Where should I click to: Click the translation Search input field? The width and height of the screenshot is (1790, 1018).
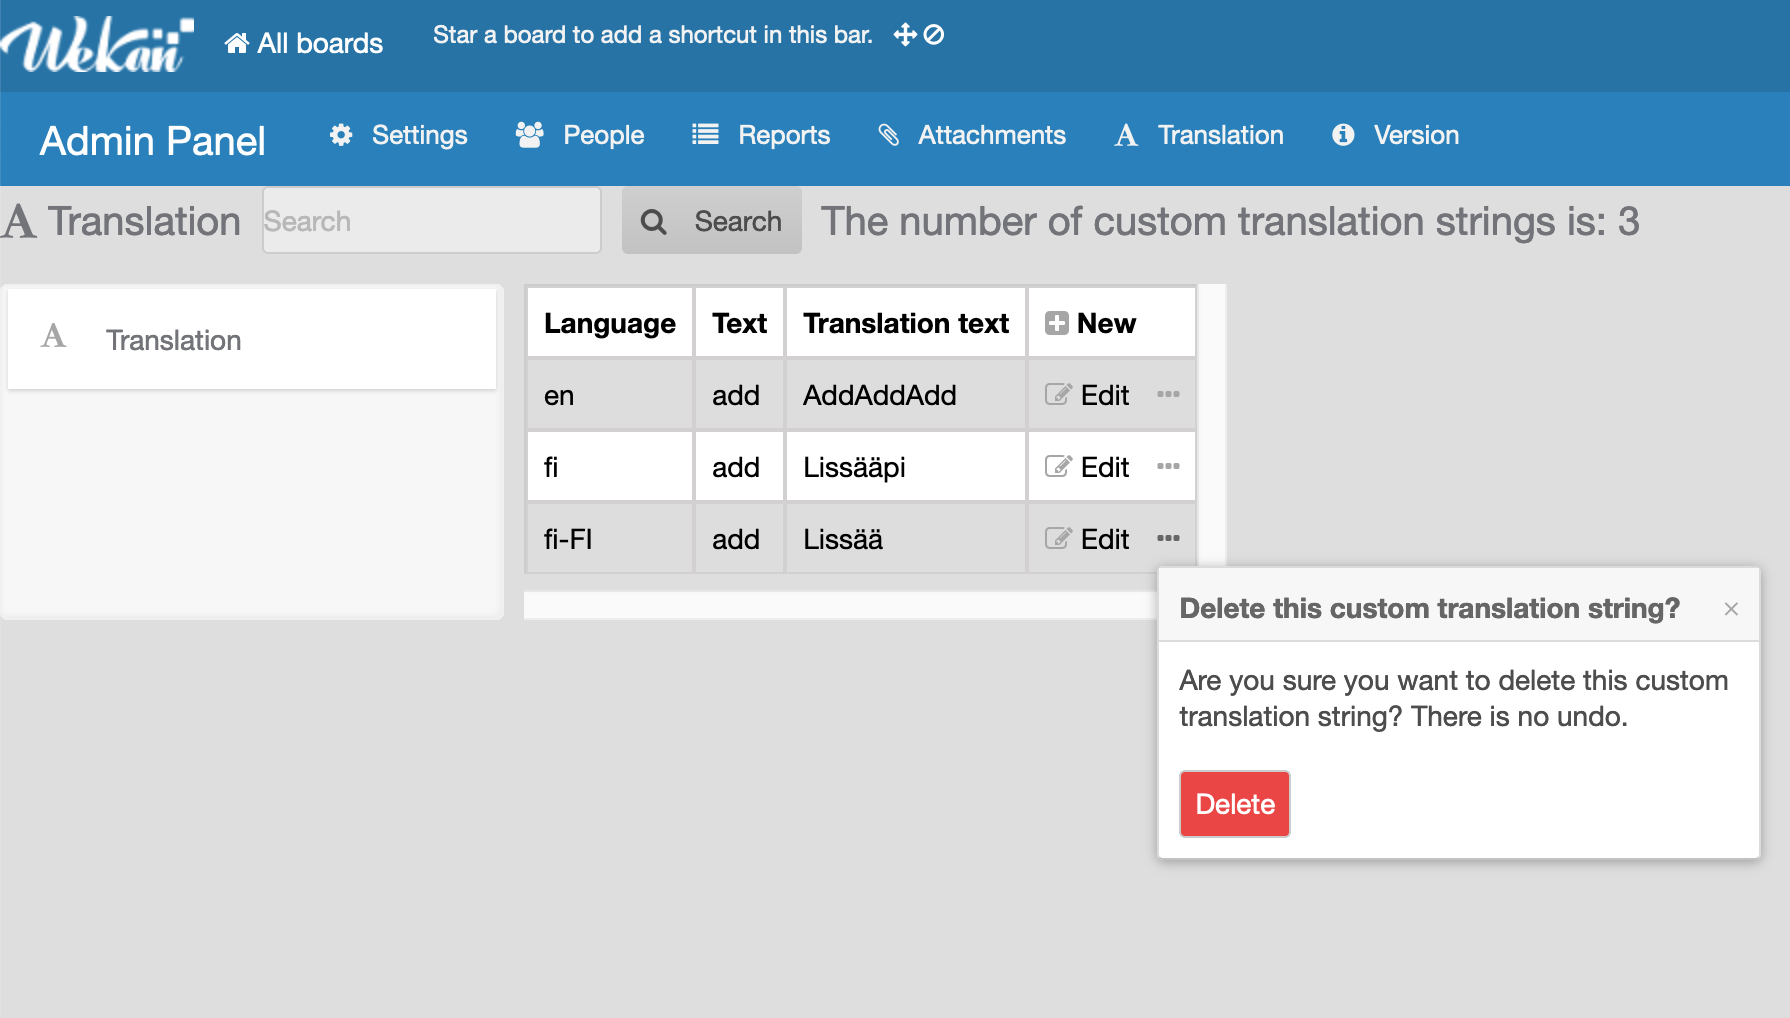tap(431, 221)
